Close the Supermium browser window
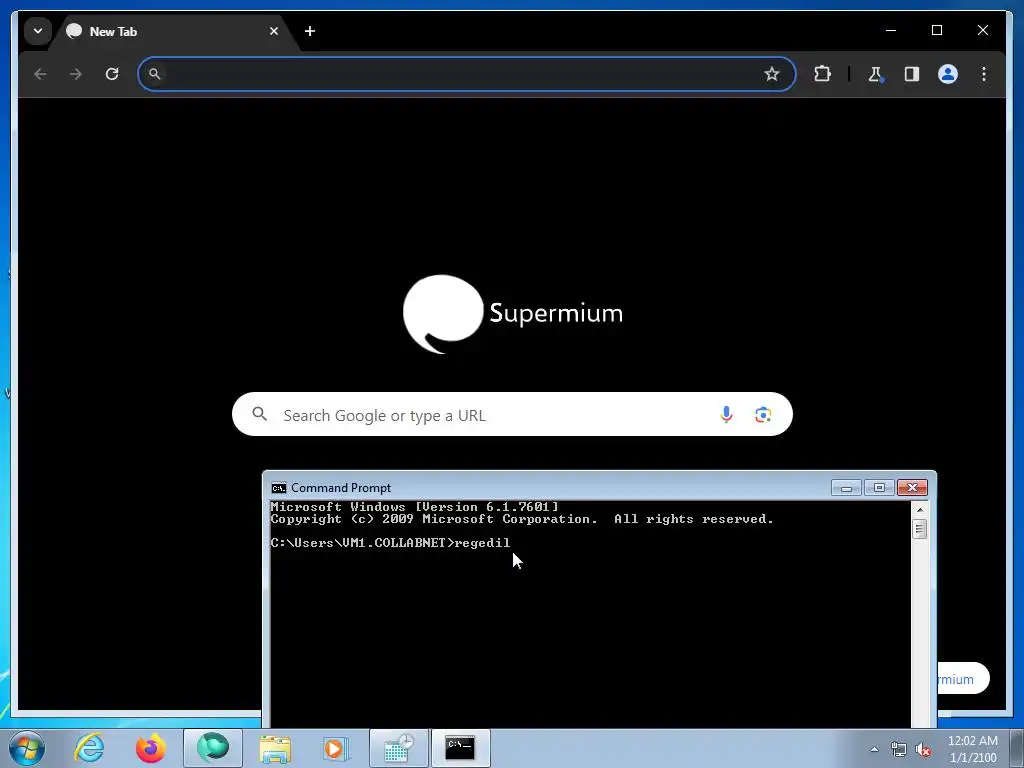This screenshot has height=768, width=1024. (982, 30)
